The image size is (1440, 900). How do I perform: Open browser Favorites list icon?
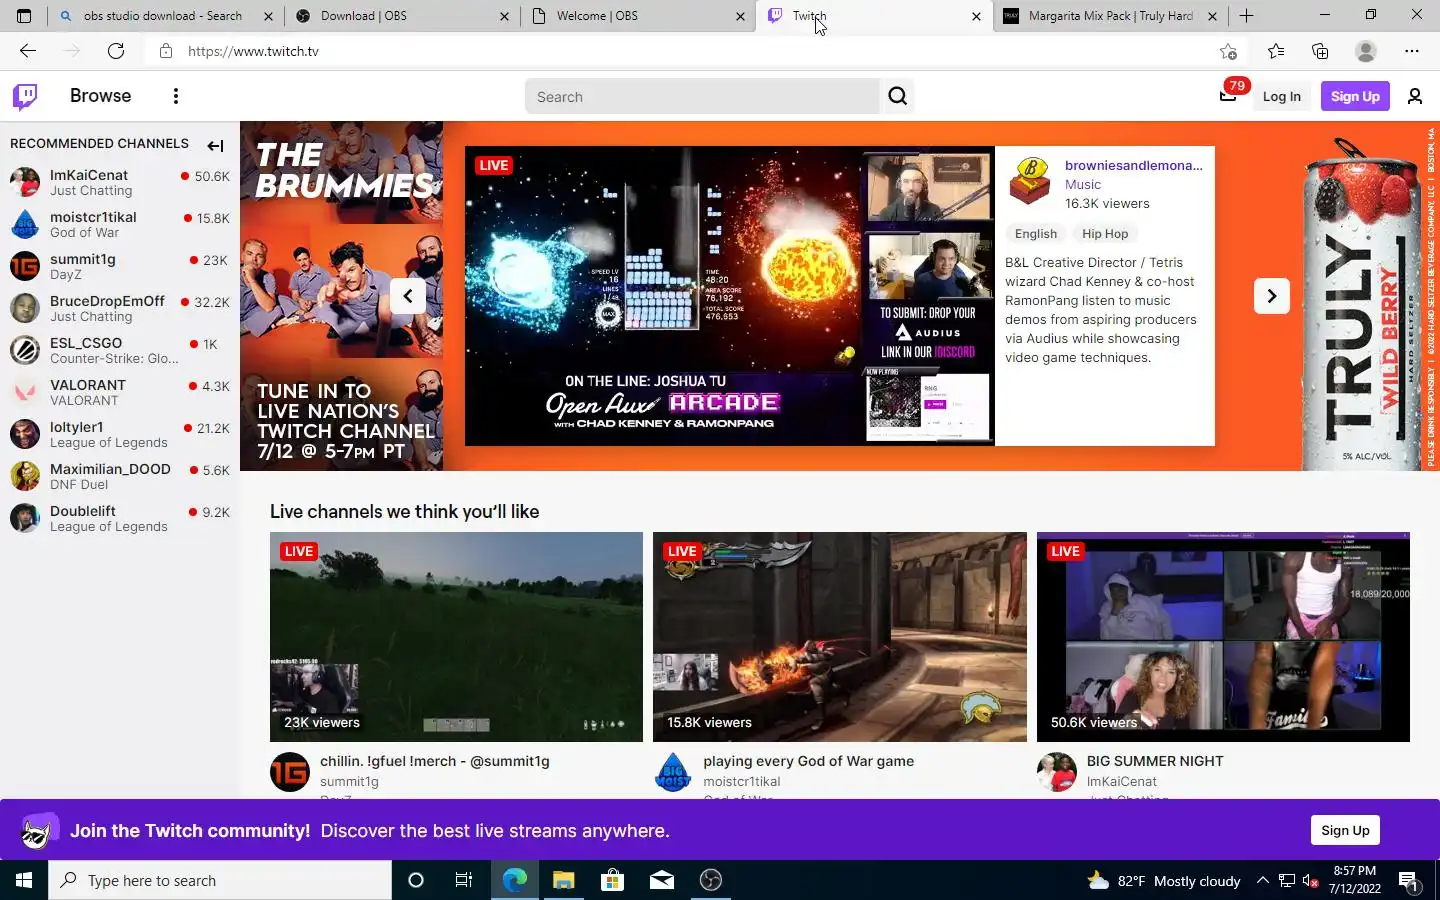tap(1276, 51)
